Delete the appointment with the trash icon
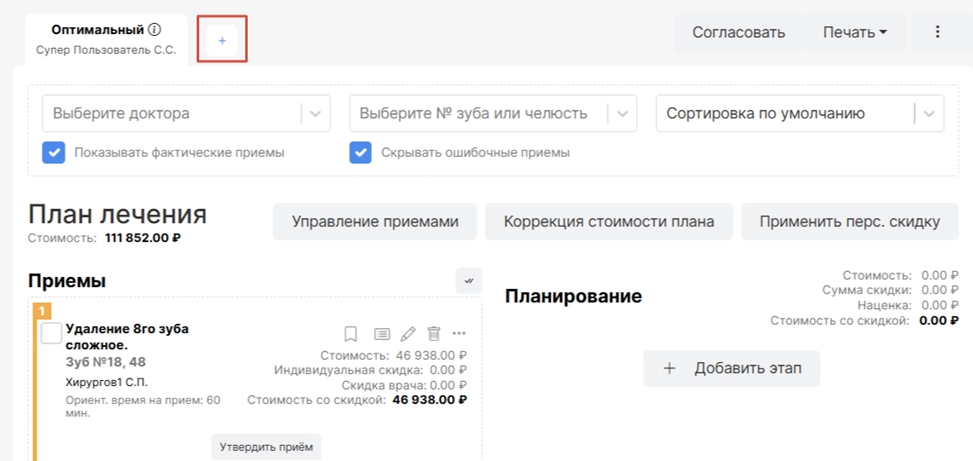The image size is (973, 461). coord(434,333)
